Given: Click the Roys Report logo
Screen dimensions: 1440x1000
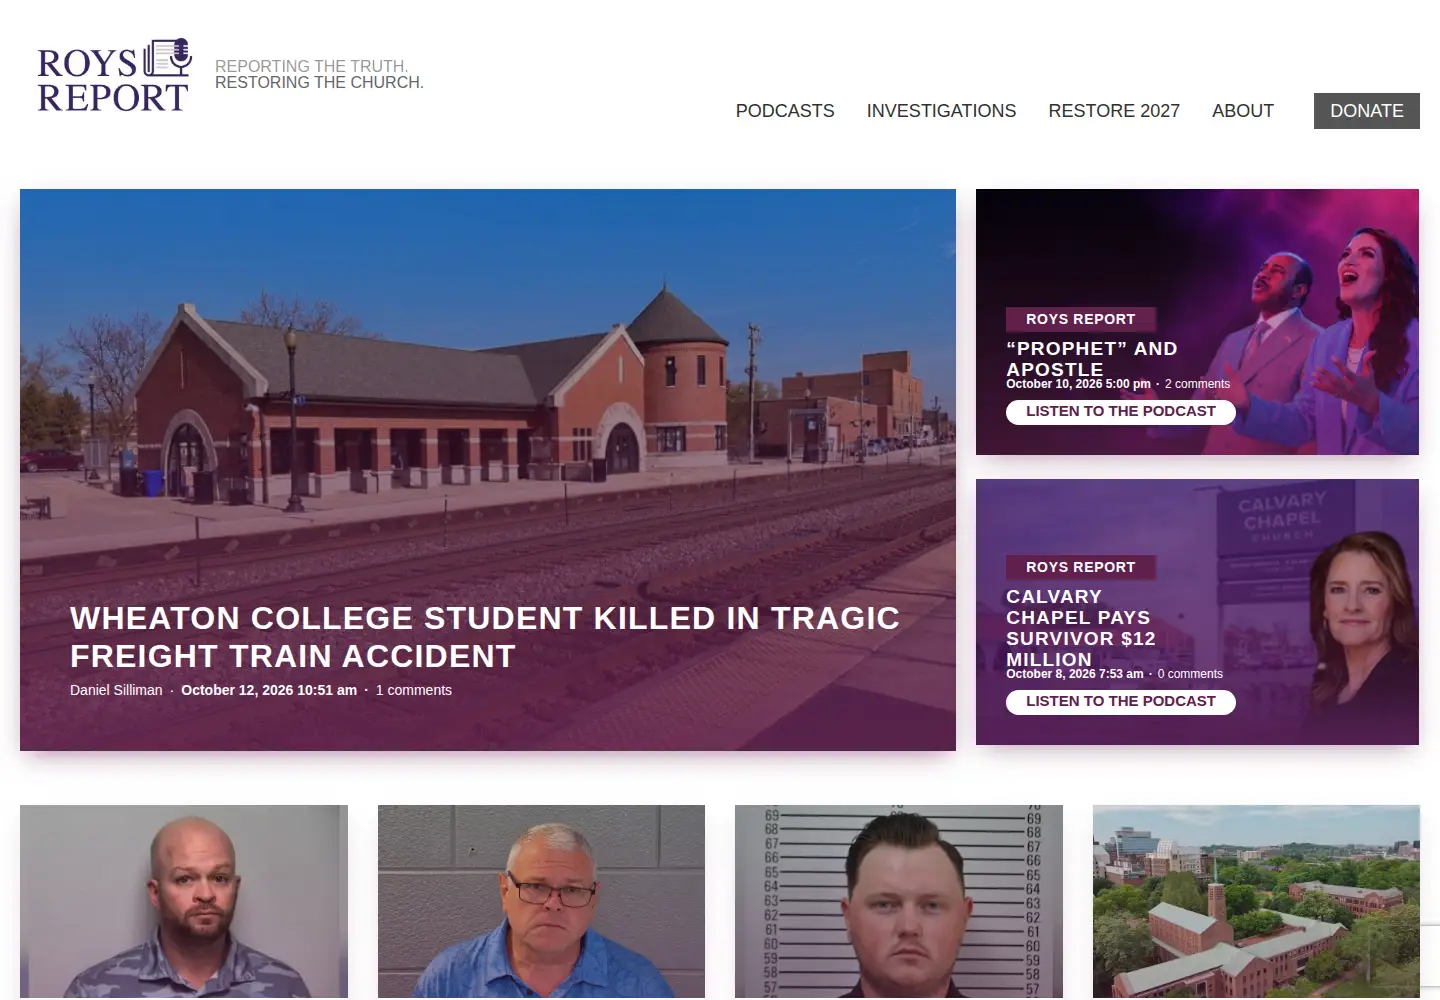Looking at the screenshot, I should (114, 76).
